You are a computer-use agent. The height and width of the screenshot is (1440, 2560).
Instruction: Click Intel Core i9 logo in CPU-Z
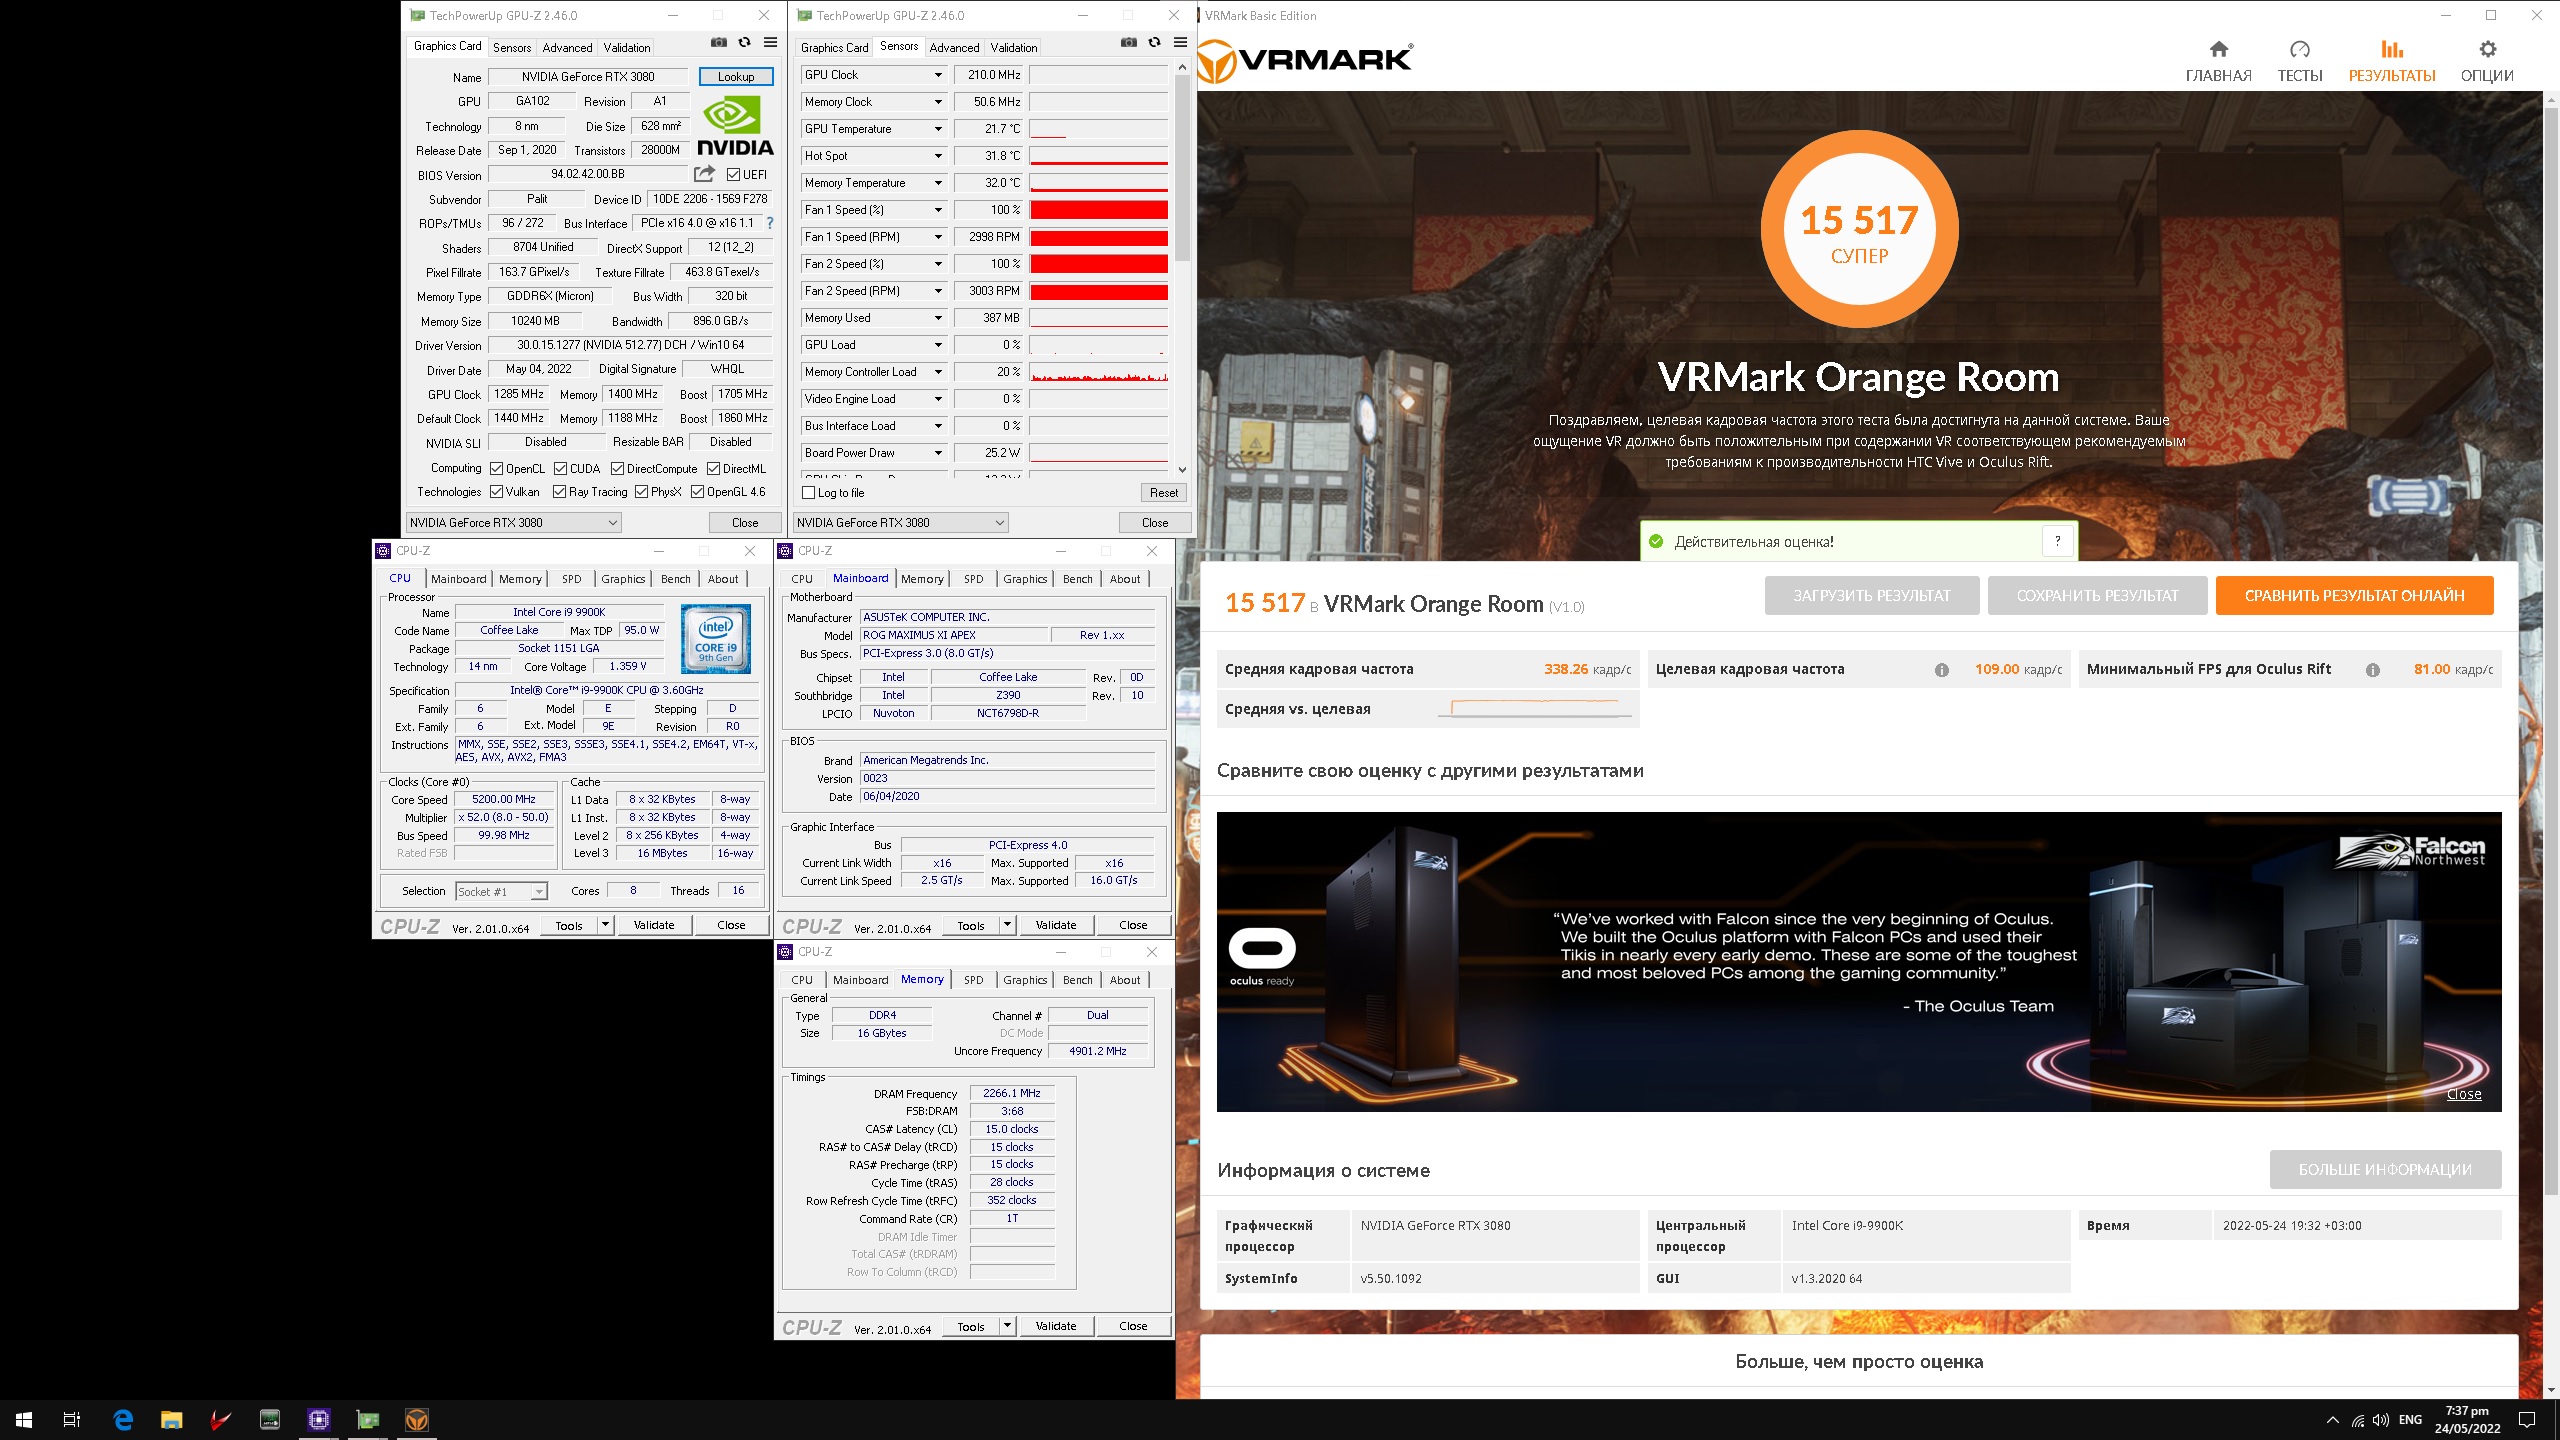(x=716, y=637)
